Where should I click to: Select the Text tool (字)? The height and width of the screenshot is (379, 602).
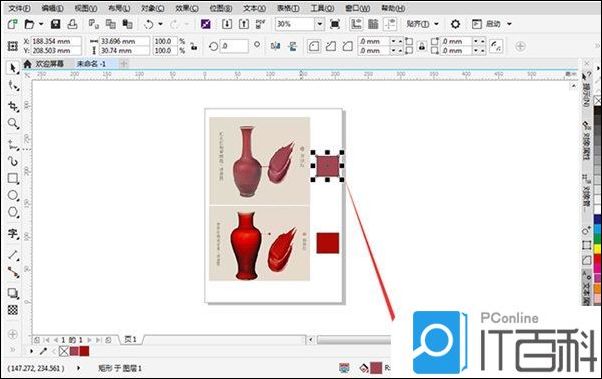click(x=13, y=233)
